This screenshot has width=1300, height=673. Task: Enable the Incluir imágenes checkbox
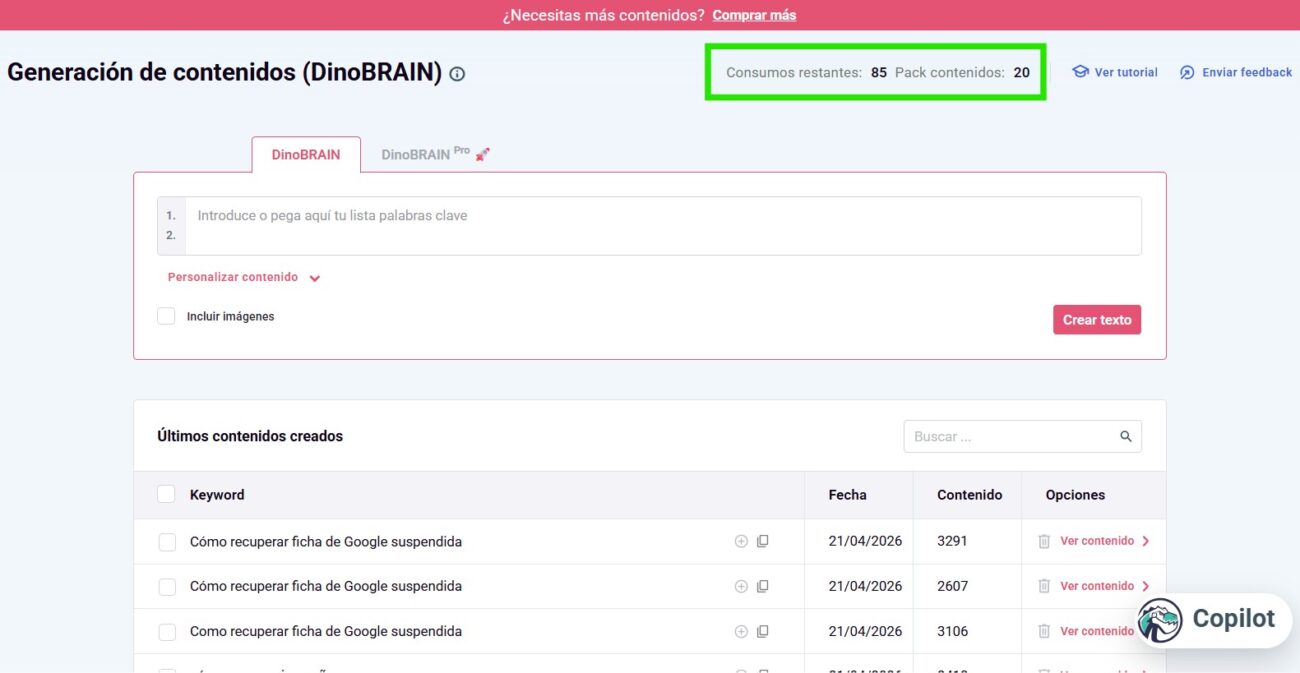click(x=166, y=316)
